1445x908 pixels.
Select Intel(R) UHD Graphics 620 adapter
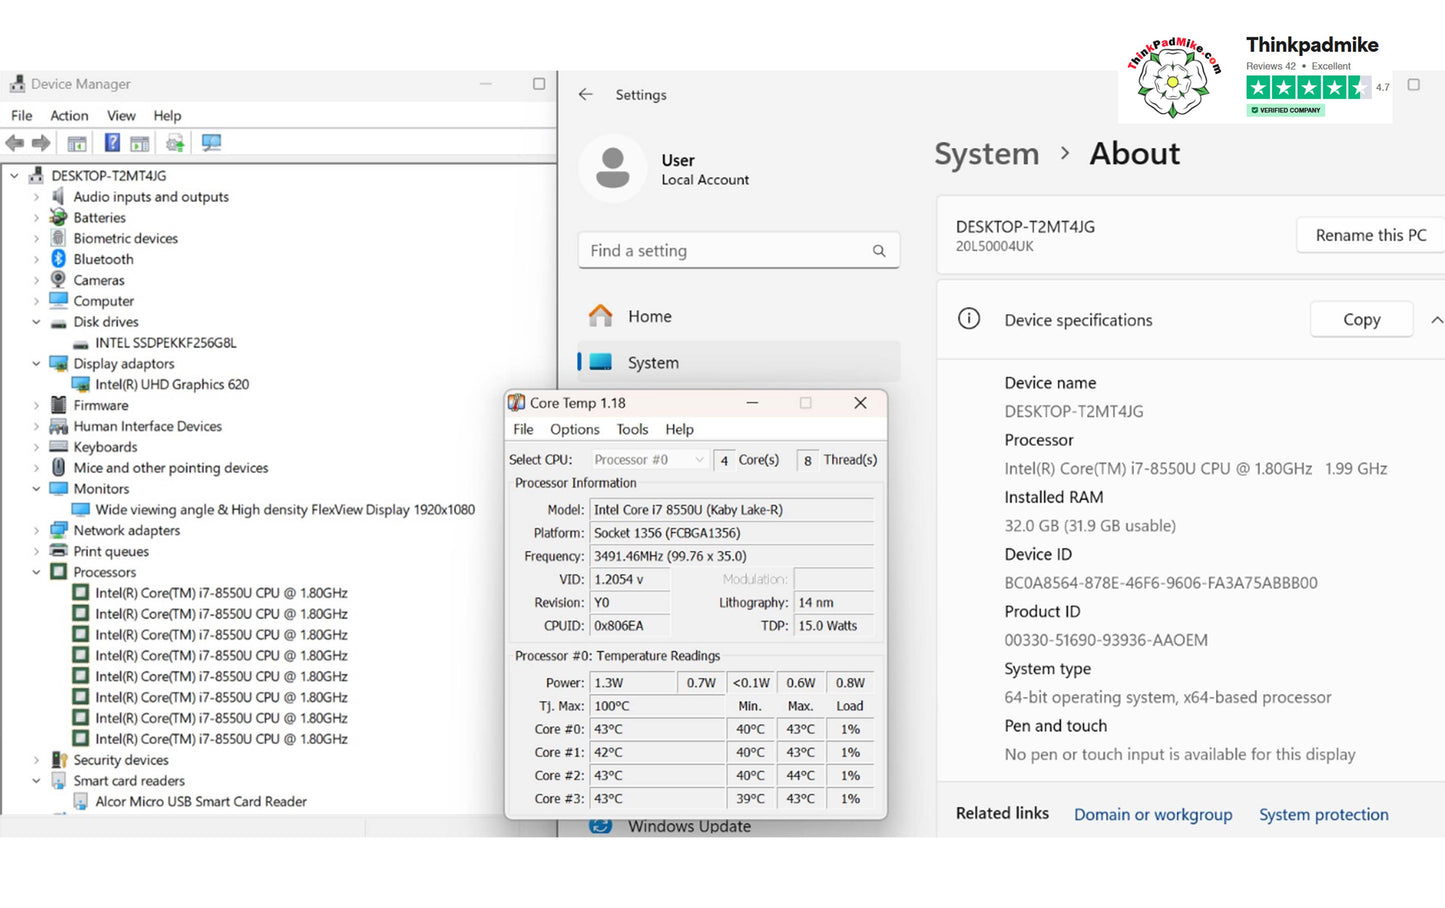172,384
